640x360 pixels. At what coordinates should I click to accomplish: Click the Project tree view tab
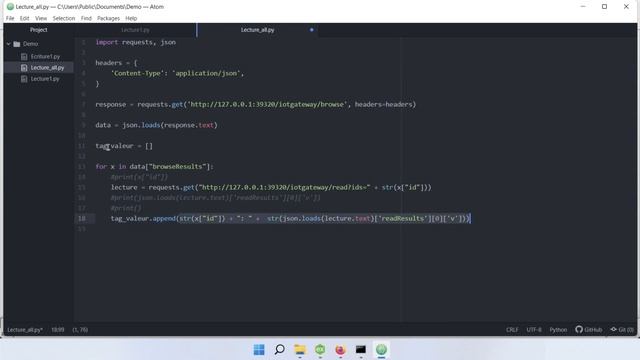point(39,30)
